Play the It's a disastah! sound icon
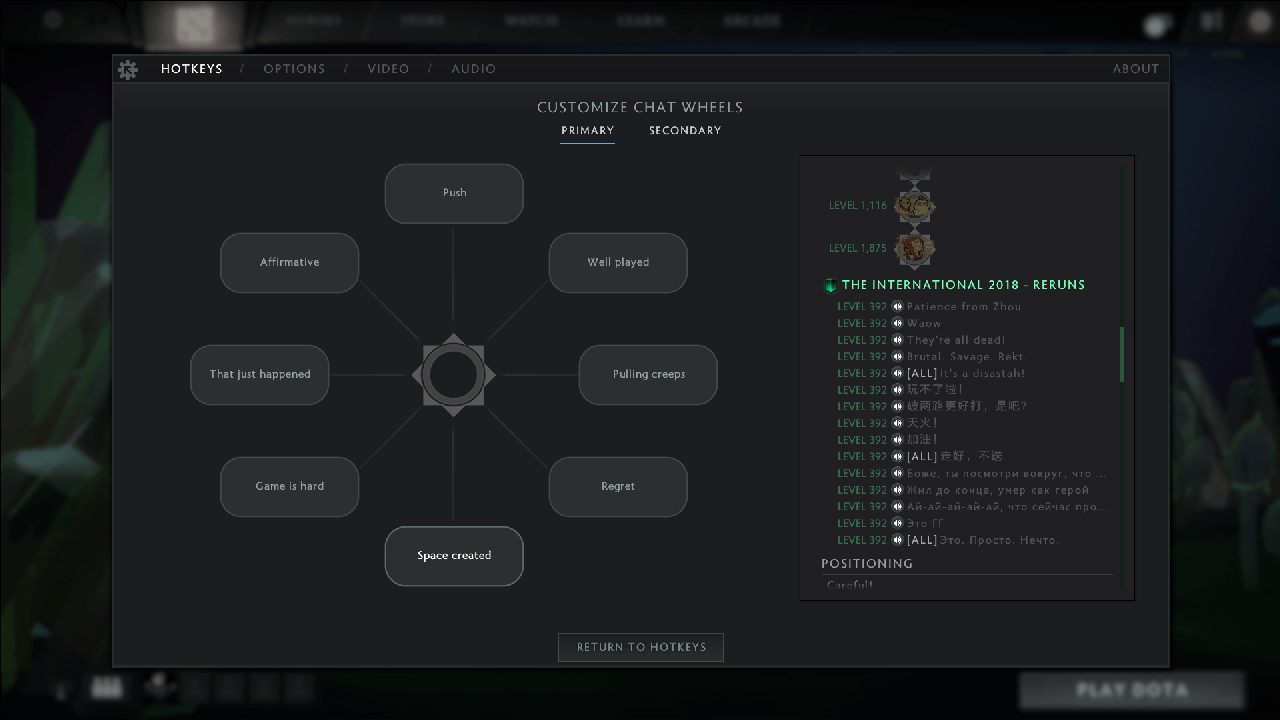1280x720 pixels. pos(897,373)
